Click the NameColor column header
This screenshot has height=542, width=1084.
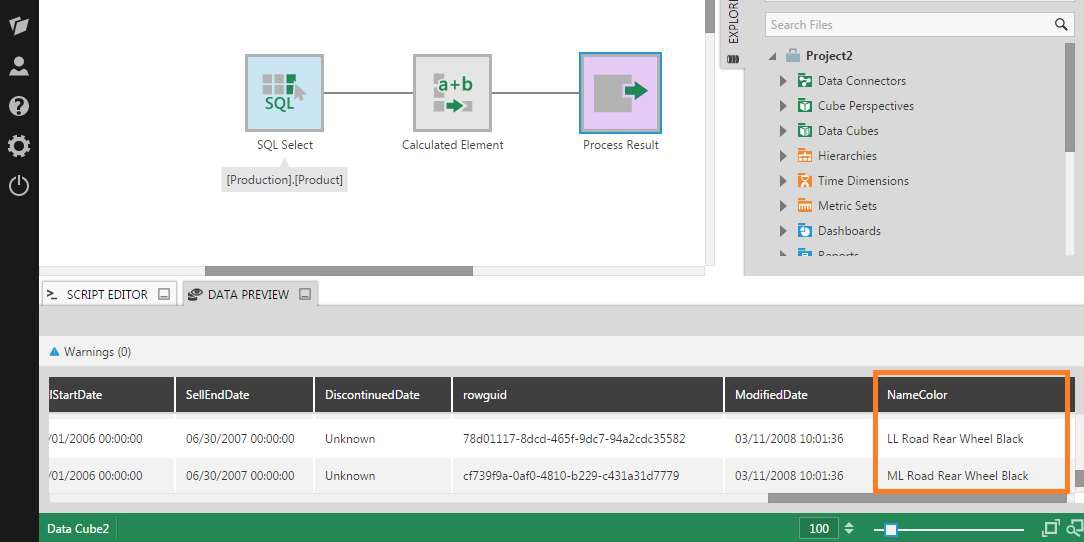917,395
